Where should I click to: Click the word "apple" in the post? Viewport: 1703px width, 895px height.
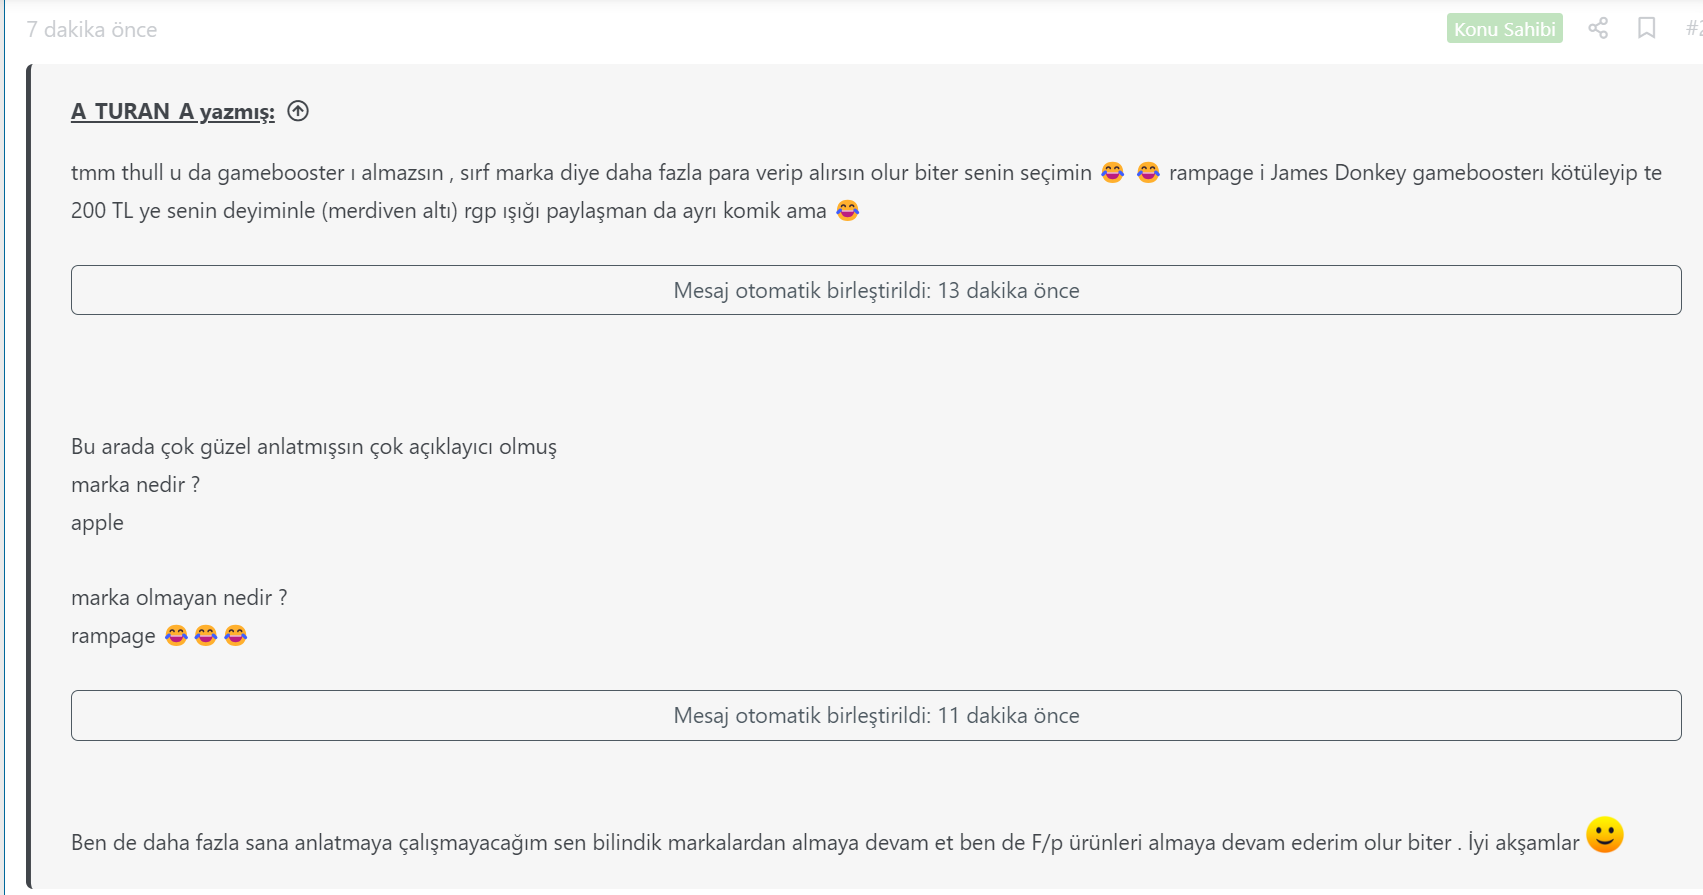pyautogui.click(x=97, y=523)
